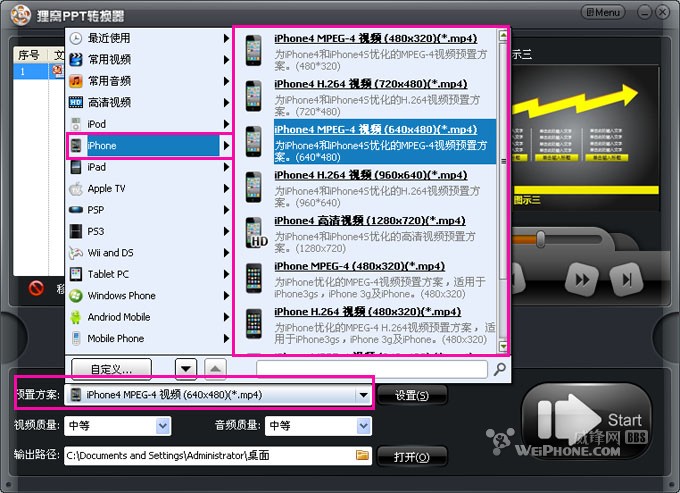Click phone icon of iPhone MPEG-4 (480x320)
Image resolution: width=680 pixels, height=493 pixels.
pos(254,278)
